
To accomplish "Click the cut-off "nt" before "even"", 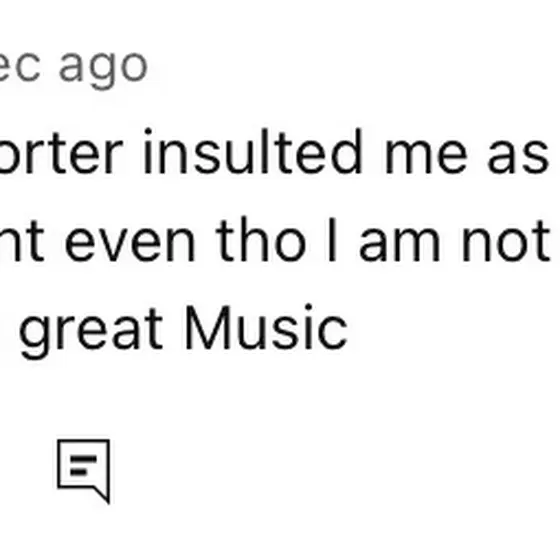I will point(22,241).
